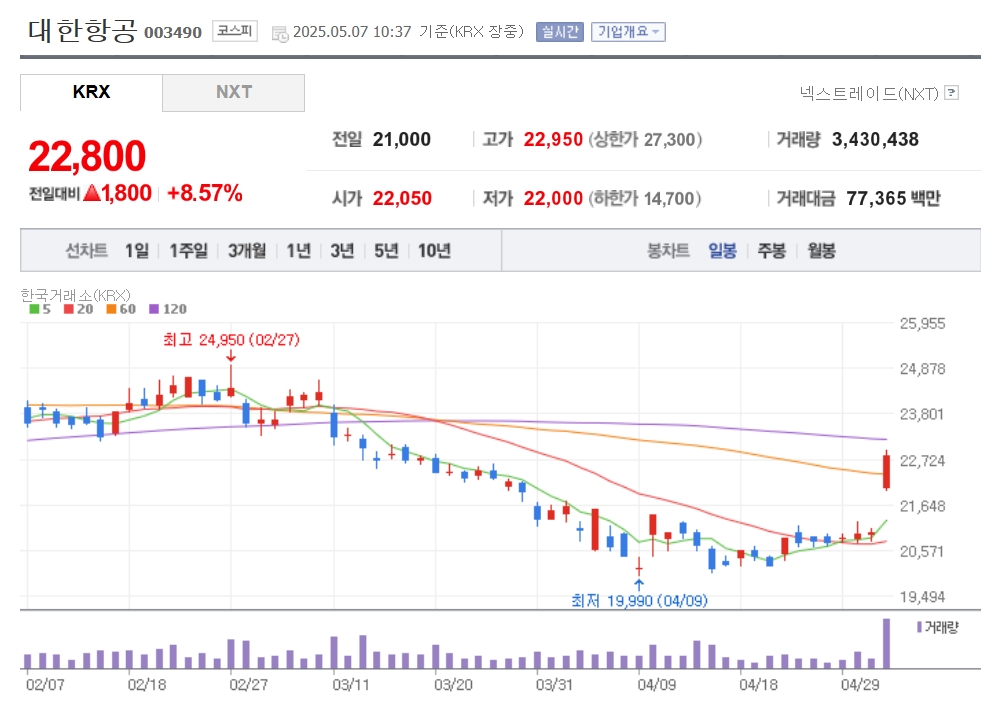Image resolution: width=981 pixels, height=711 pixels.
Task: Select the 1일 line chart period
Action: coord(137,251)
